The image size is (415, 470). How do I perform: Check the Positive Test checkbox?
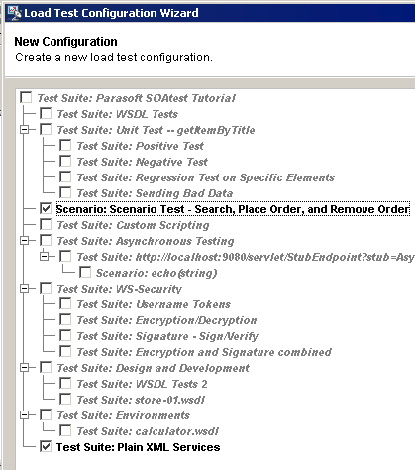(65, 145)
